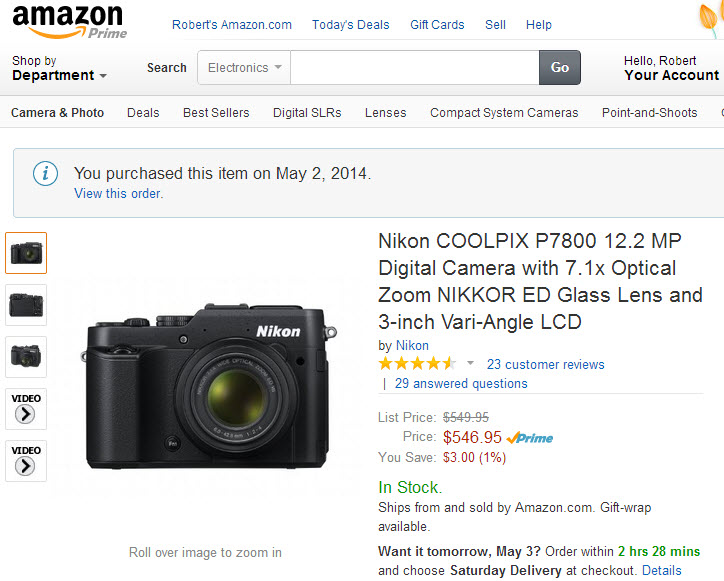
Task: Open 23 customer reviews link
Action: (x=546, y=365)
